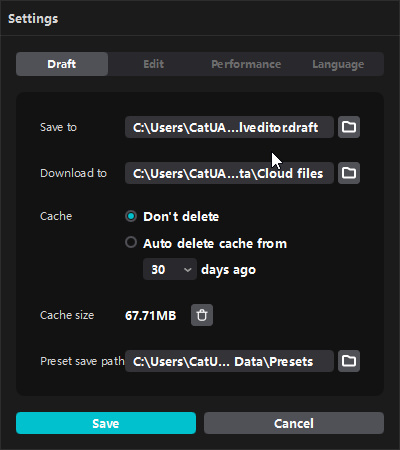Click the Settings dialog title
The width and height of the screenshot is (400, 450).
33,19
